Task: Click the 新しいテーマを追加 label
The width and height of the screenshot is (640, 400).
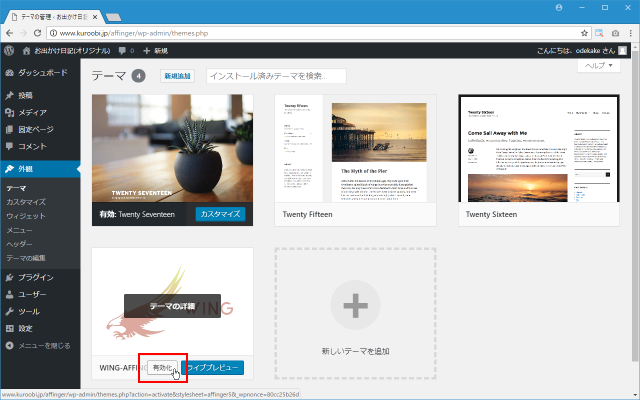Action: [x=355, y=351]
